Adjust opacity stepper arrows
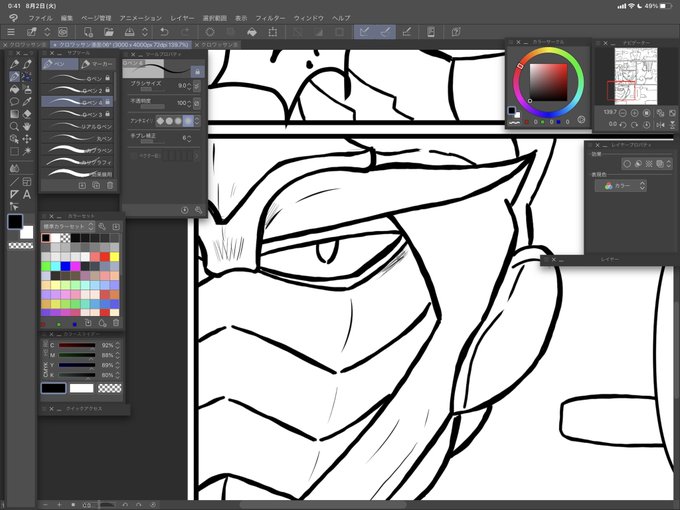 (189, 103)
